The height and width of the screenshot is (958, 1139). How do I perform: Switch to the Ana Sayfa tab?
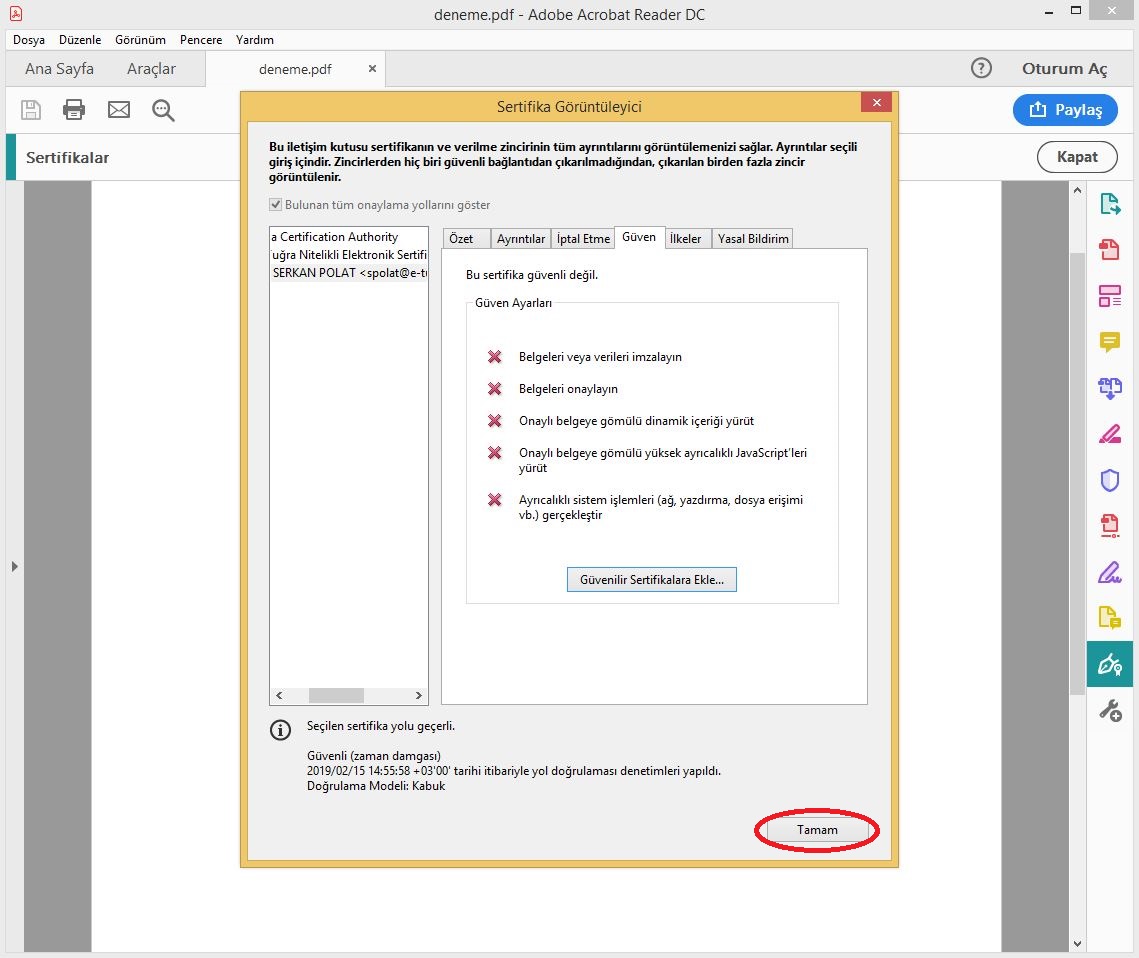[x=60, y=68]
